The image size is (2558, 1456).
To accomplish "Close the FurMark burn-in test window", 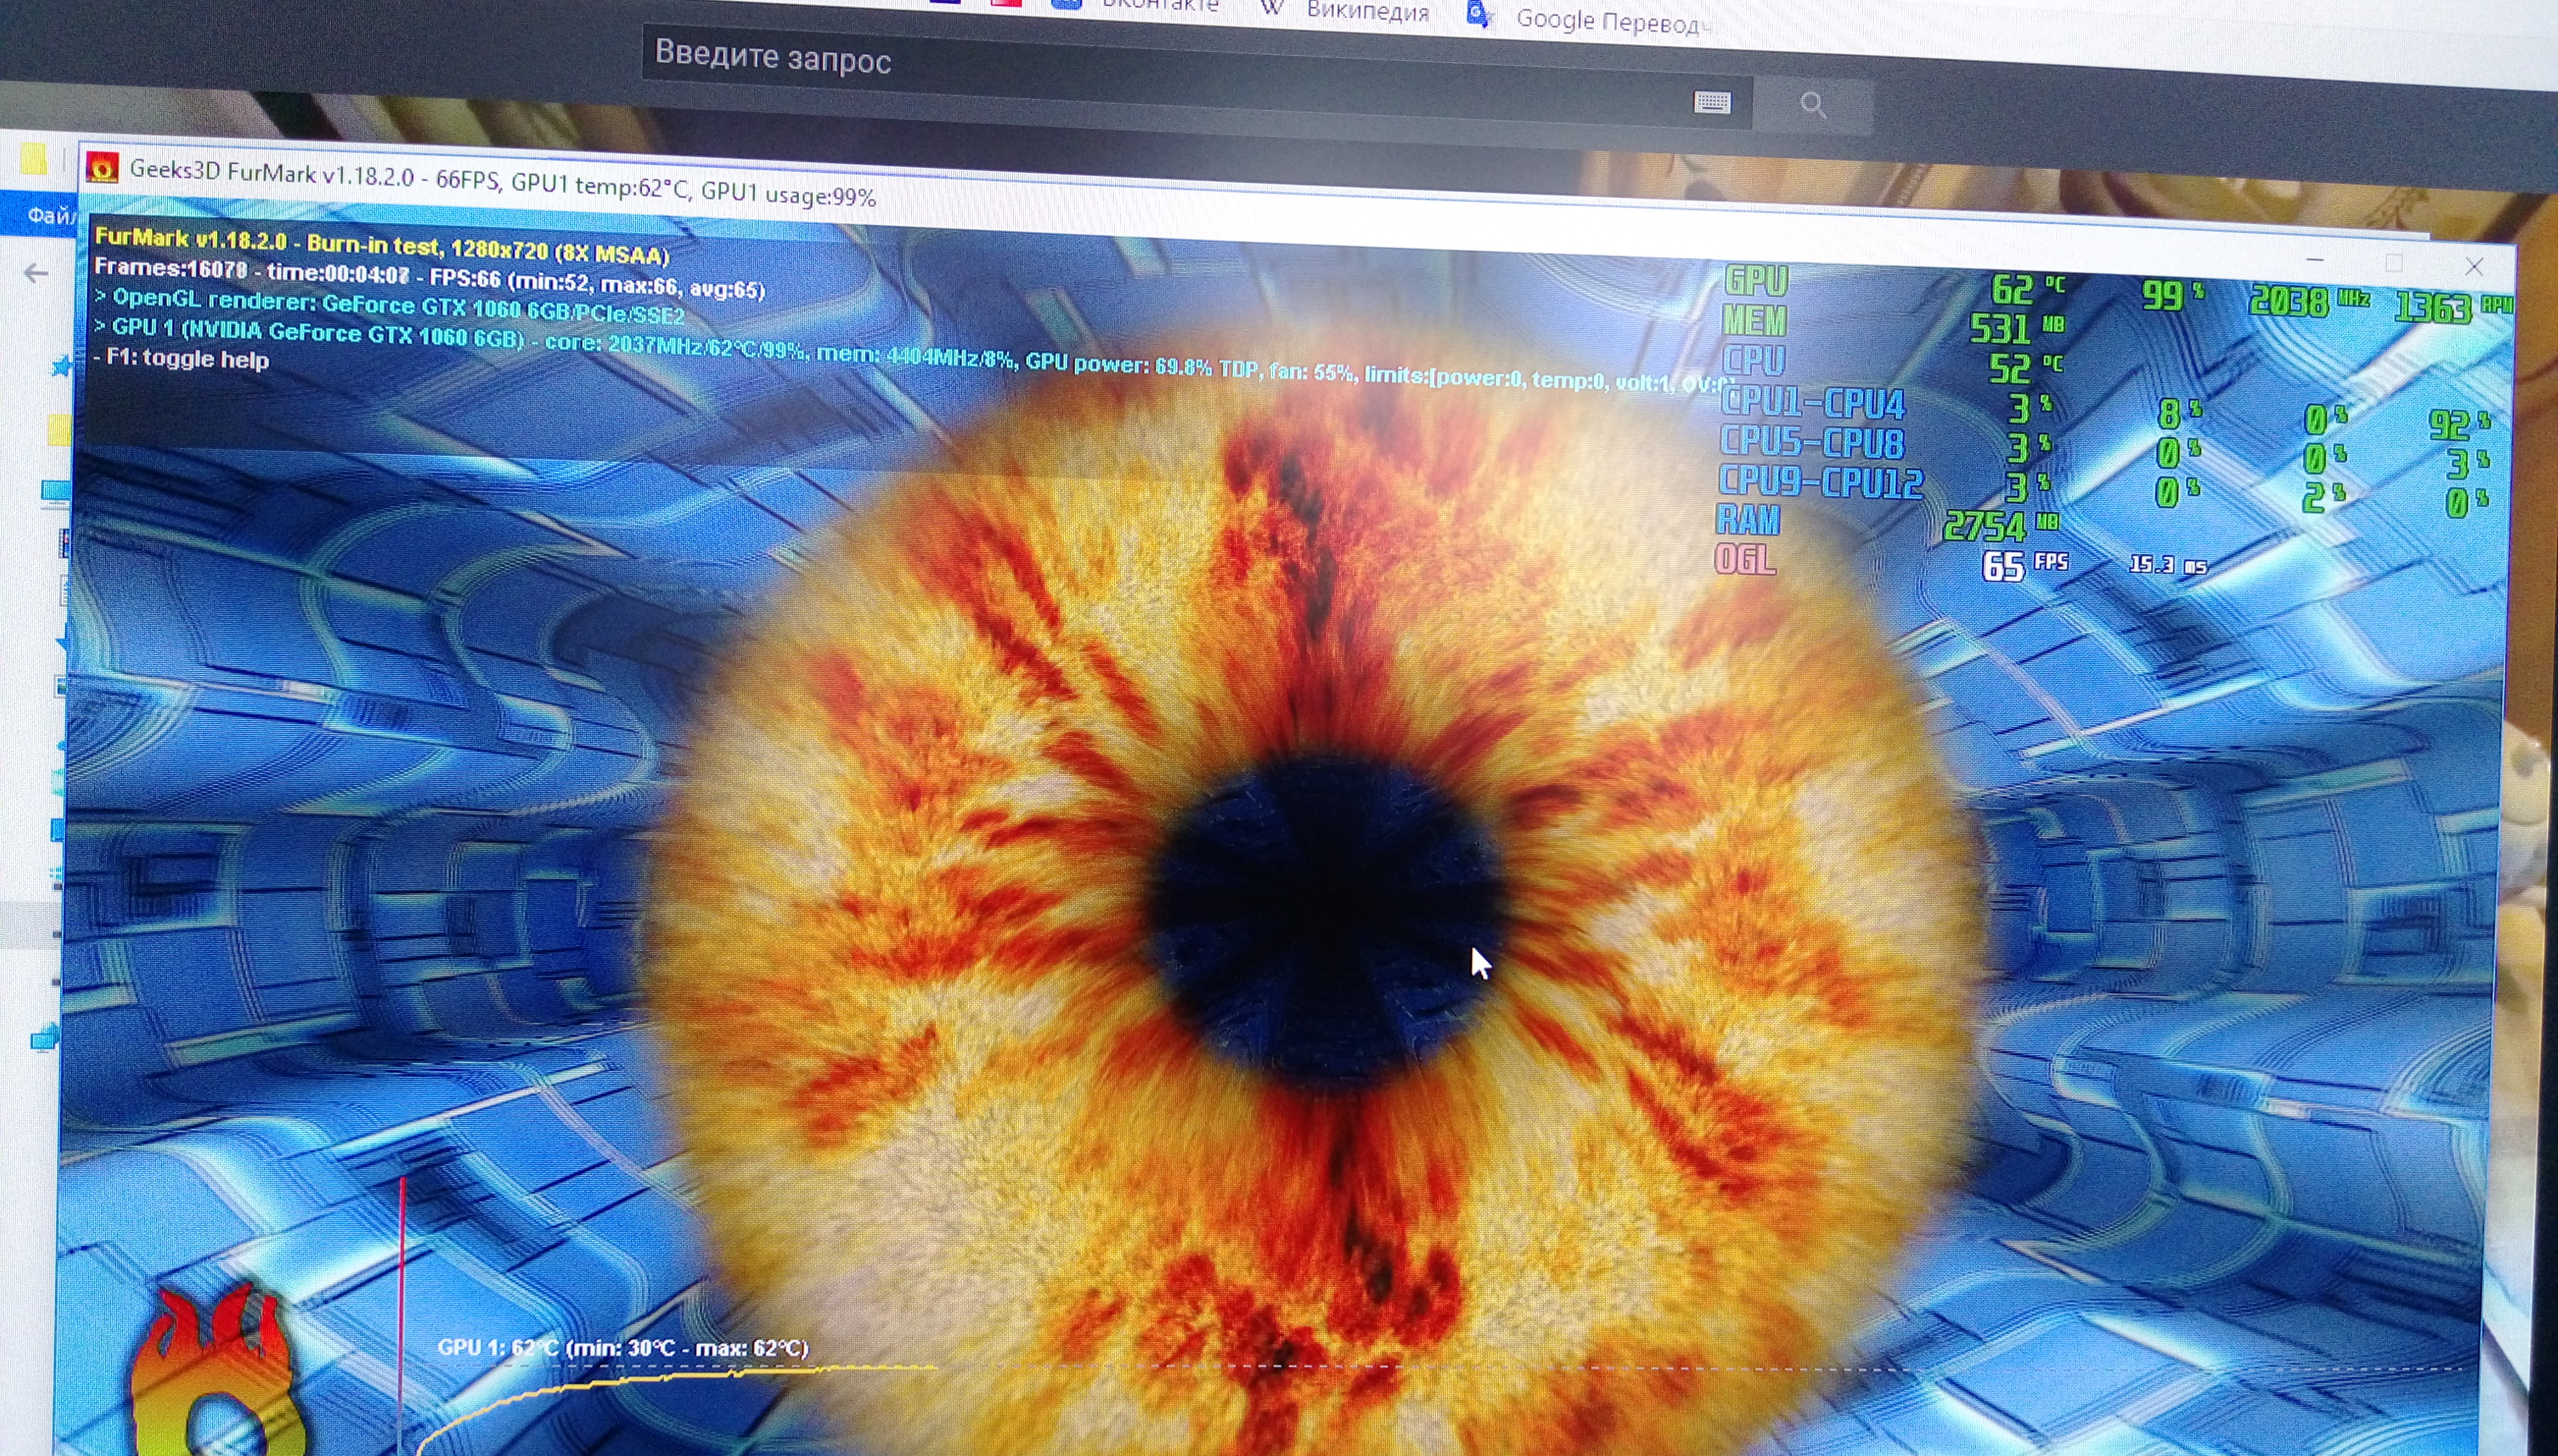I will click(2474, 266).
